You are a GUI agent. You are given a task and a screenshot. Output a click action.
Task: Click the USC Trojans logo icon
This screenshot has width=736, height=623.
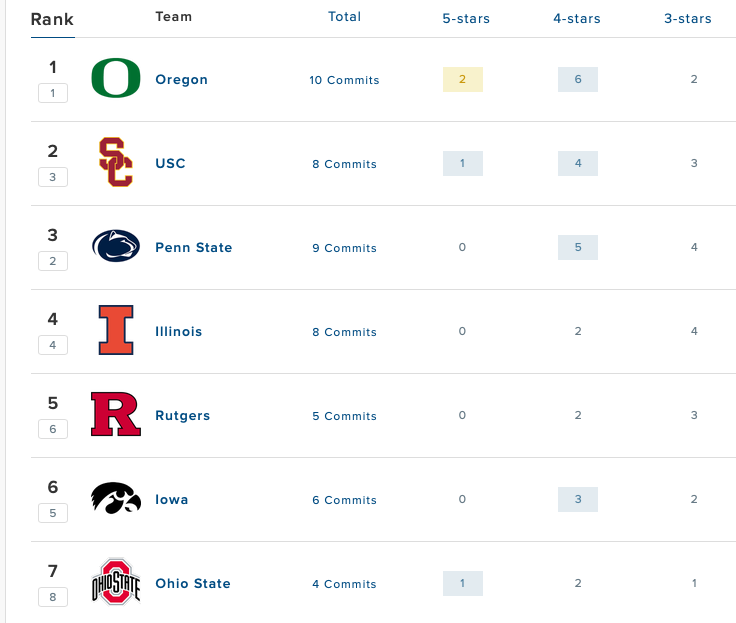coord(116,163)
